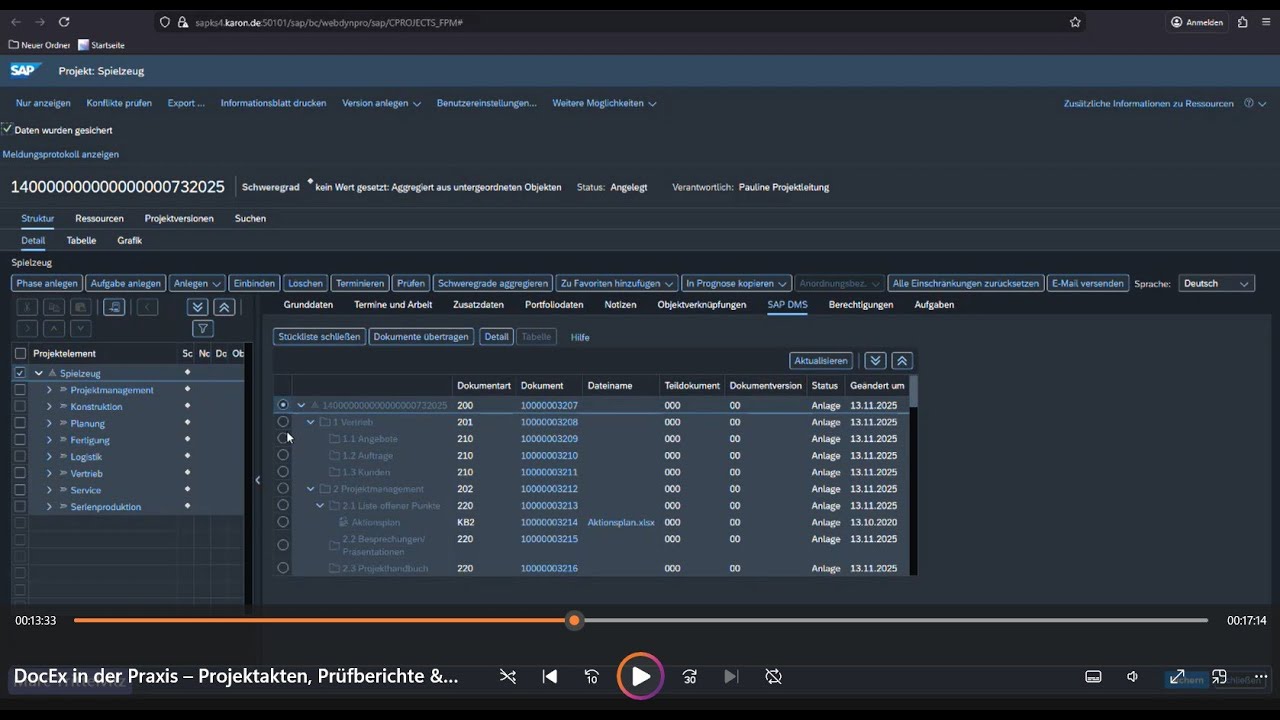Select the Grafik view tab
The image size is (1280, 720).
pyautogui.click(x=129, y=240)
